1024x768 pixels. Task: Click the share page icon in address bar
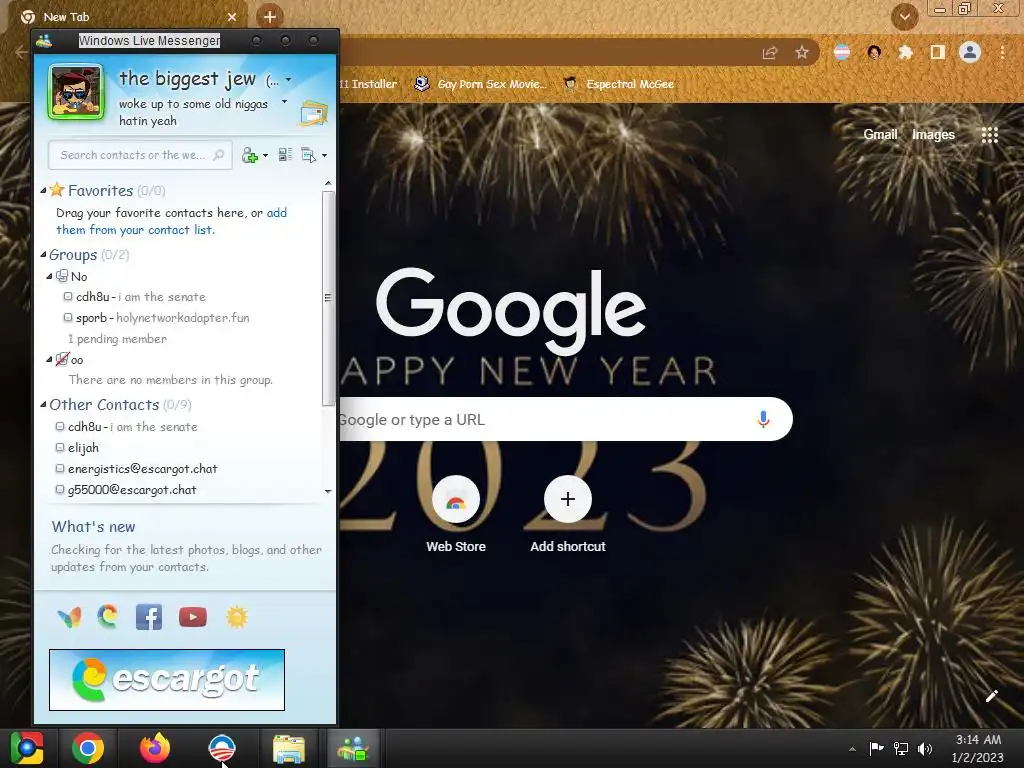(770, 52)
